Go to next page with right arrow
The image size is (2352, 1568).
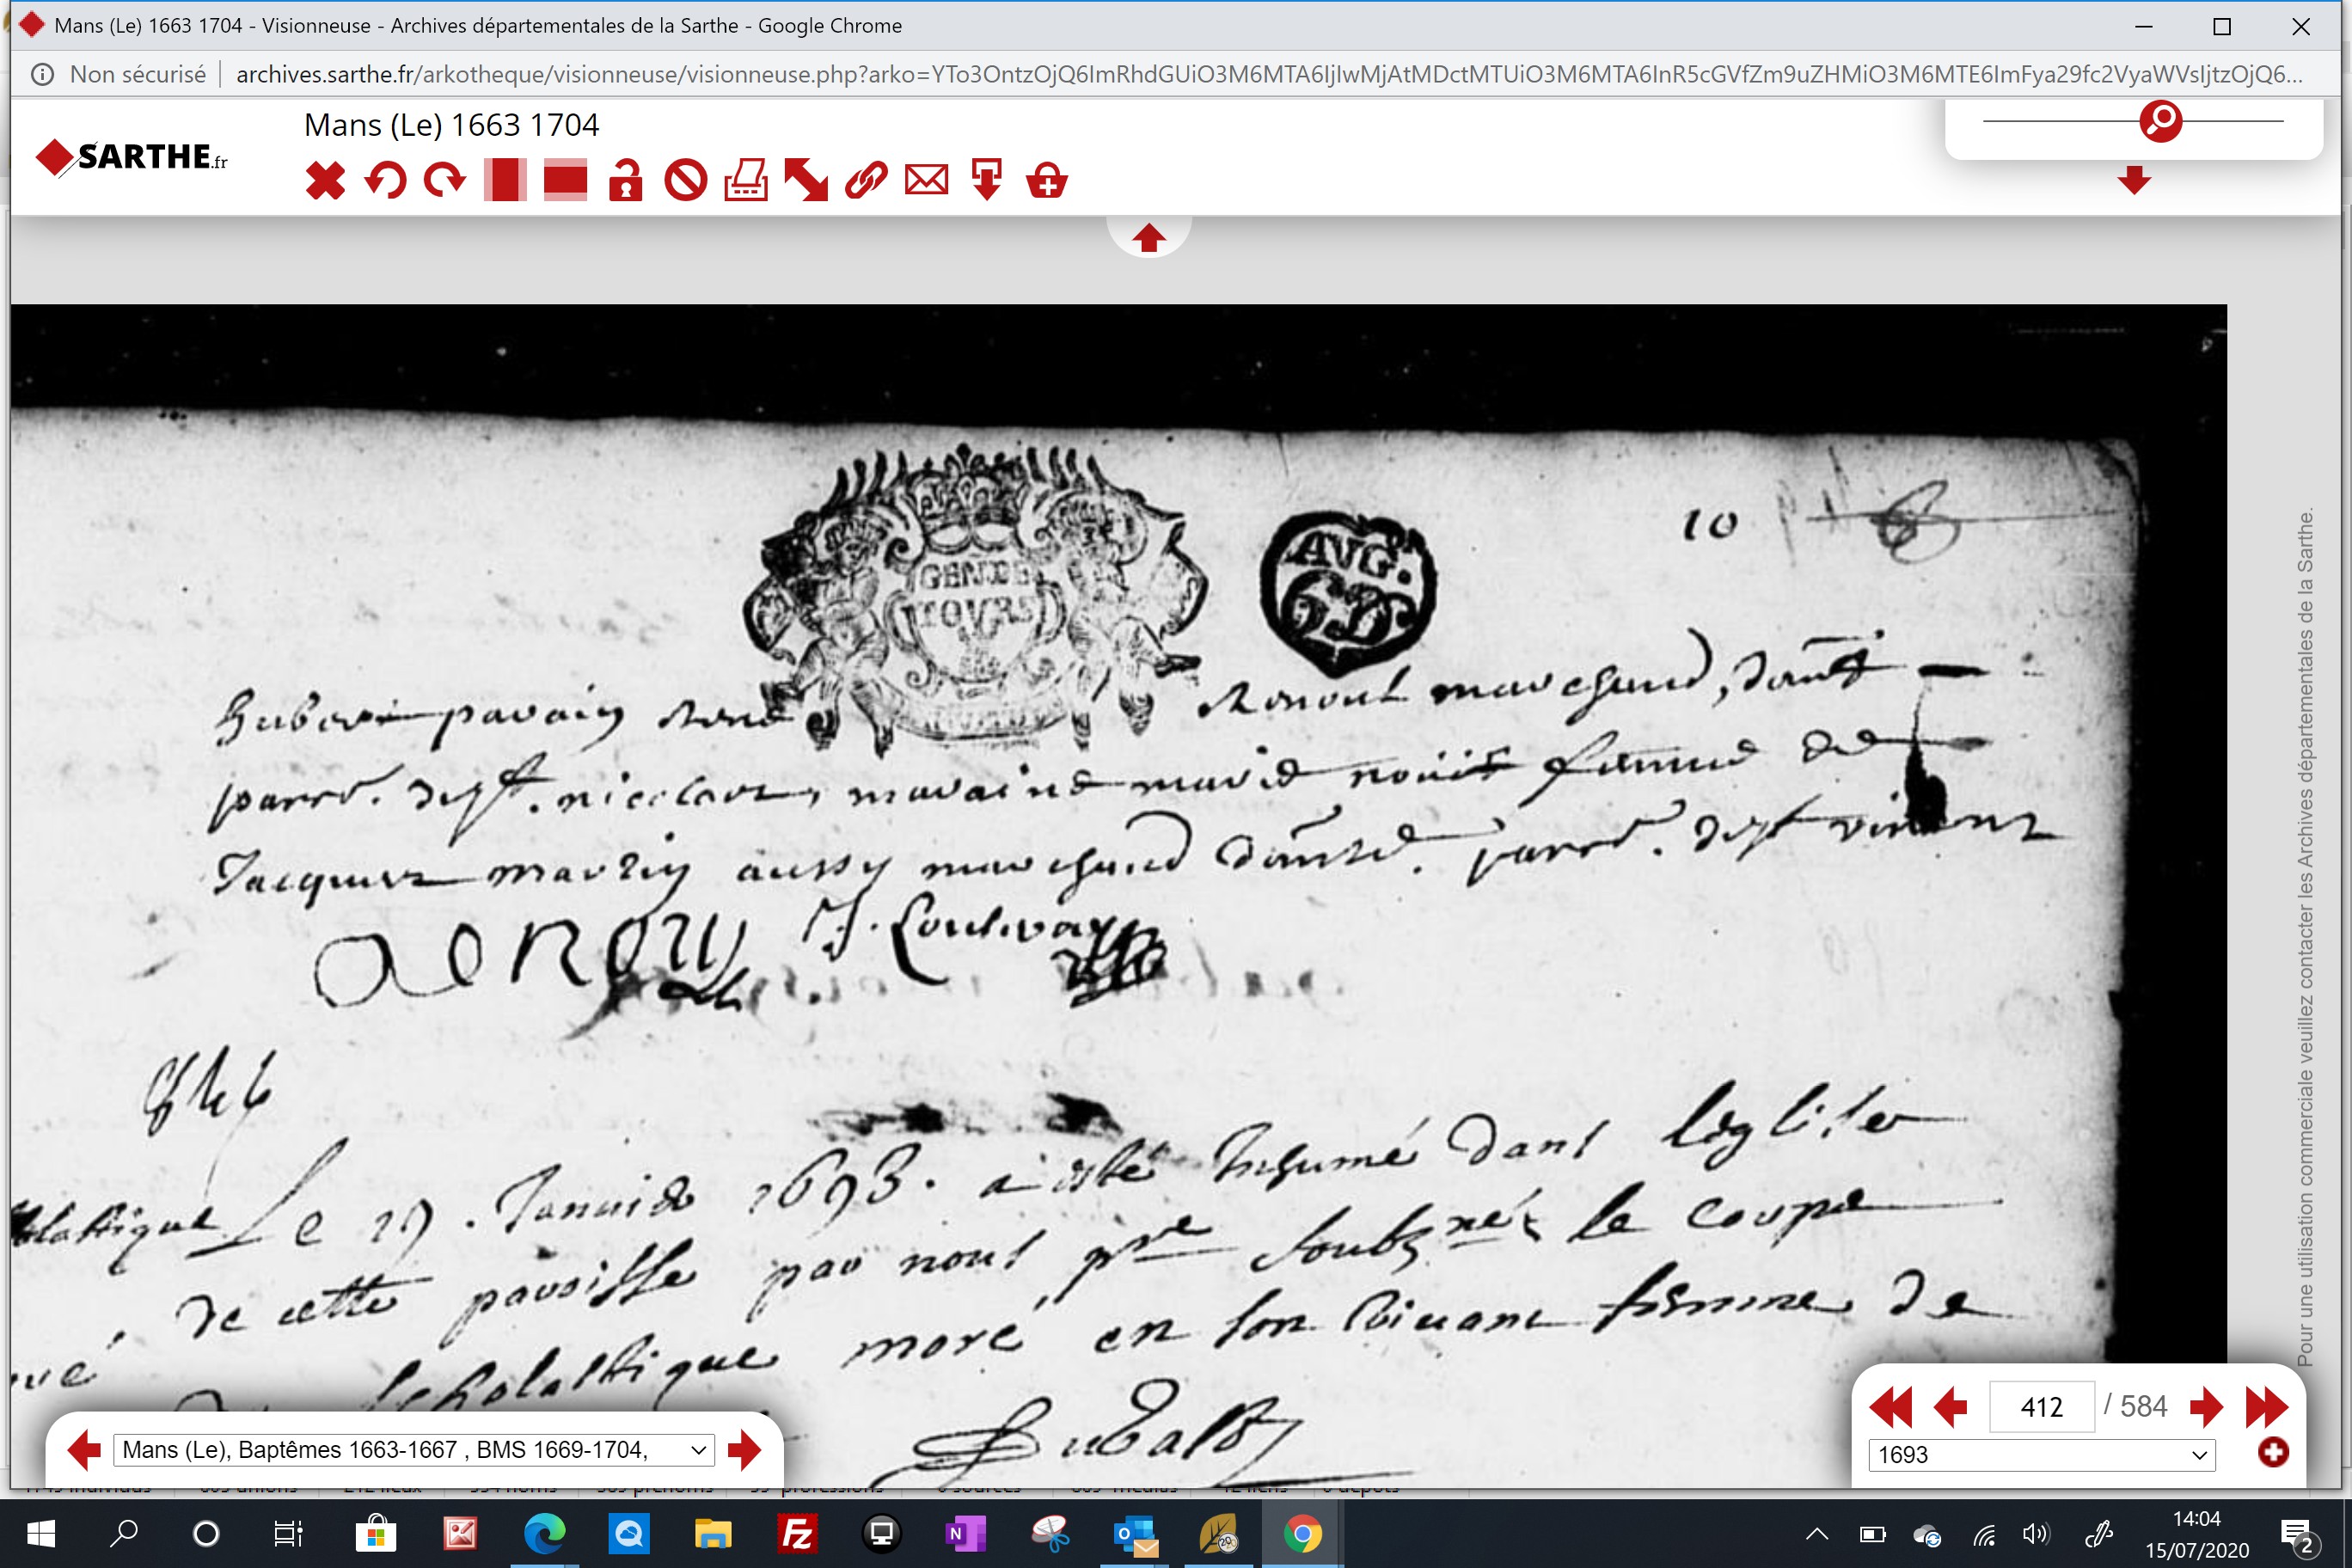[2205, 1407]
